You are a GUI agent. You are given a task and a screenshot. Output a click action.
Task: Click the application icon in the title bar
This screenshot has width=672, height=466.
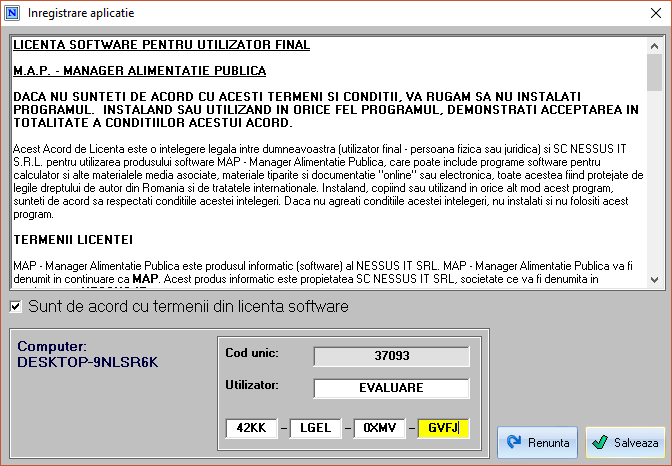pos(12,13)
